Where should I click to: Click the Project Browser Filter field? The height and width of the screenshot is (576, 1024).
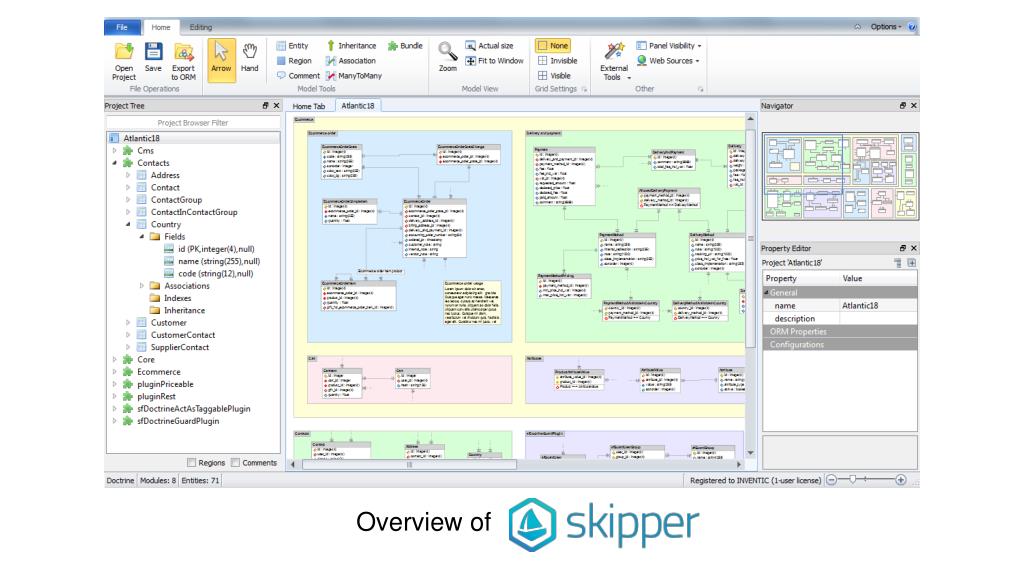pos(193,123)
